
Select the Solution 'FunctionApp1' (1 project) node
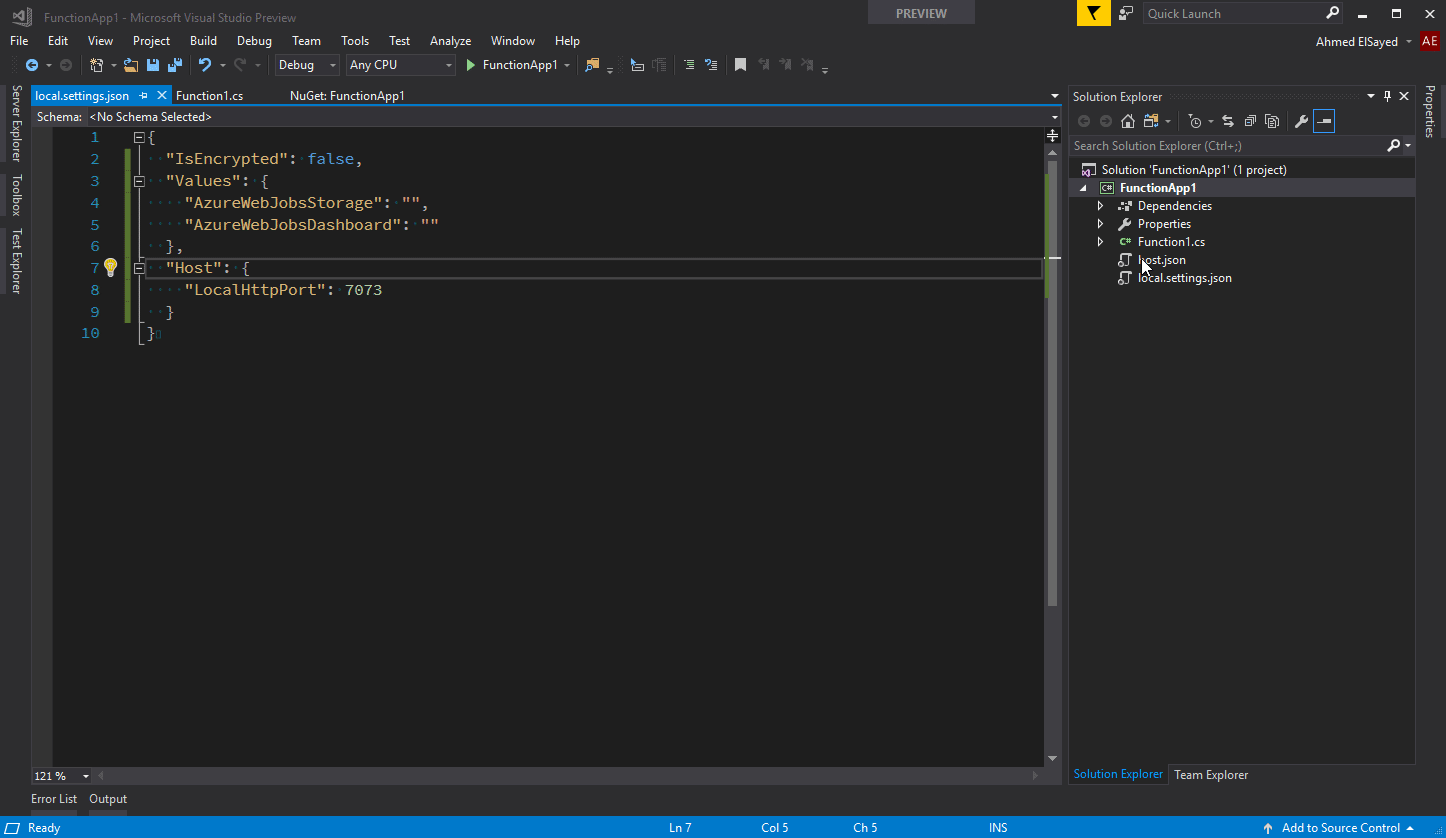(1194, 170)
